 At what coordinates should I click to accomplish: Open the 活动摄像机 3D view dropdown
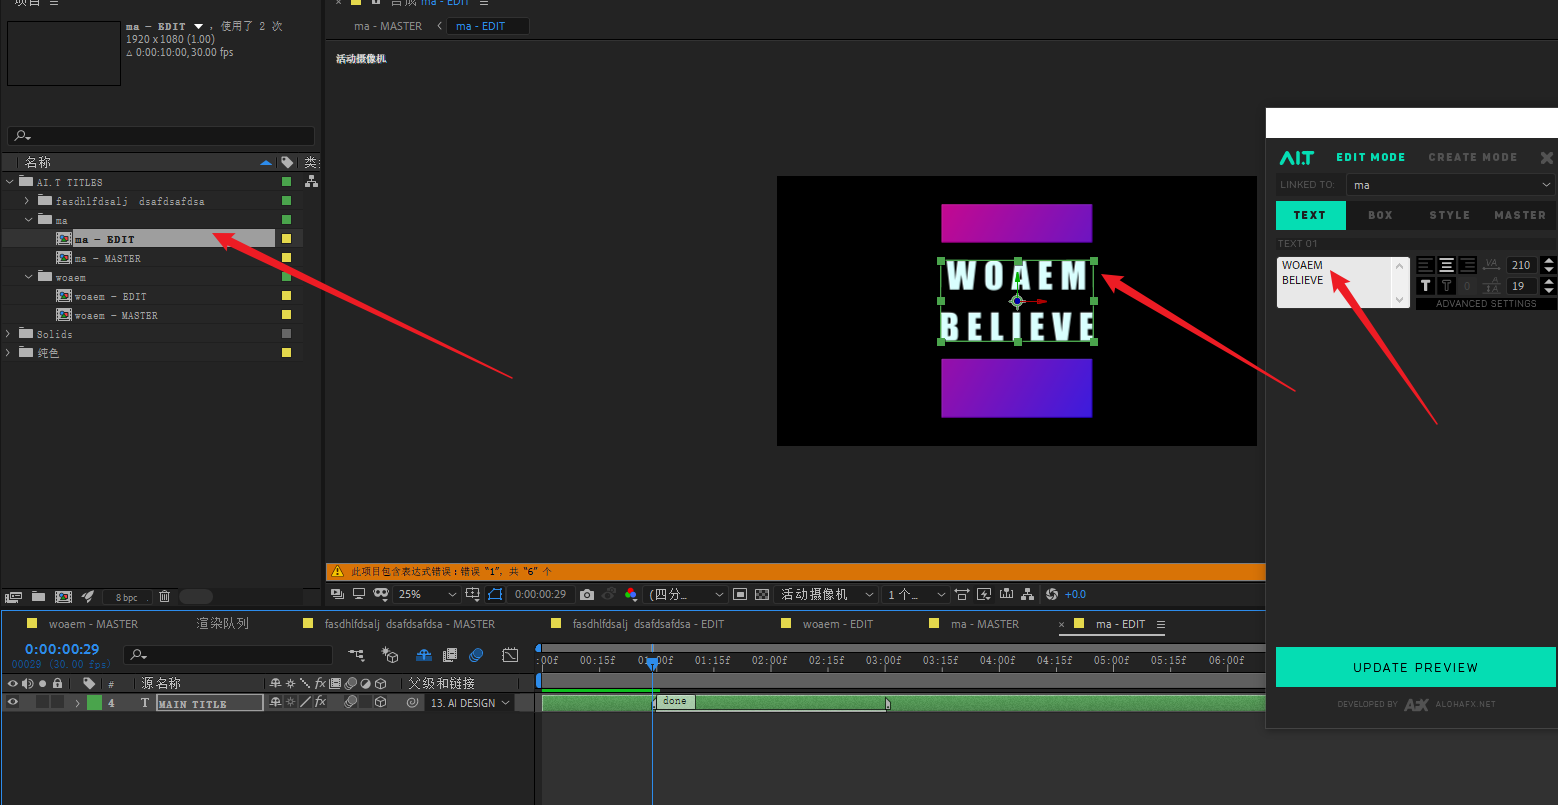coord(827,594)
